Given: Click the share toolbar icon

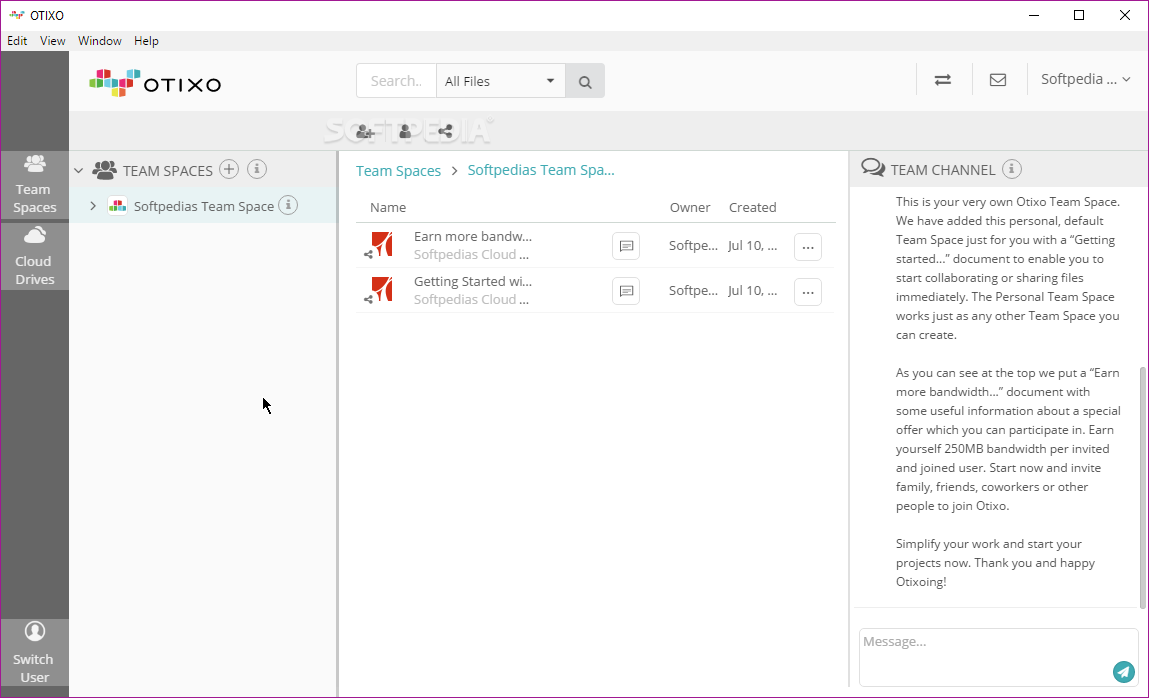Looking at the screenshot, I should coord(445,132).
